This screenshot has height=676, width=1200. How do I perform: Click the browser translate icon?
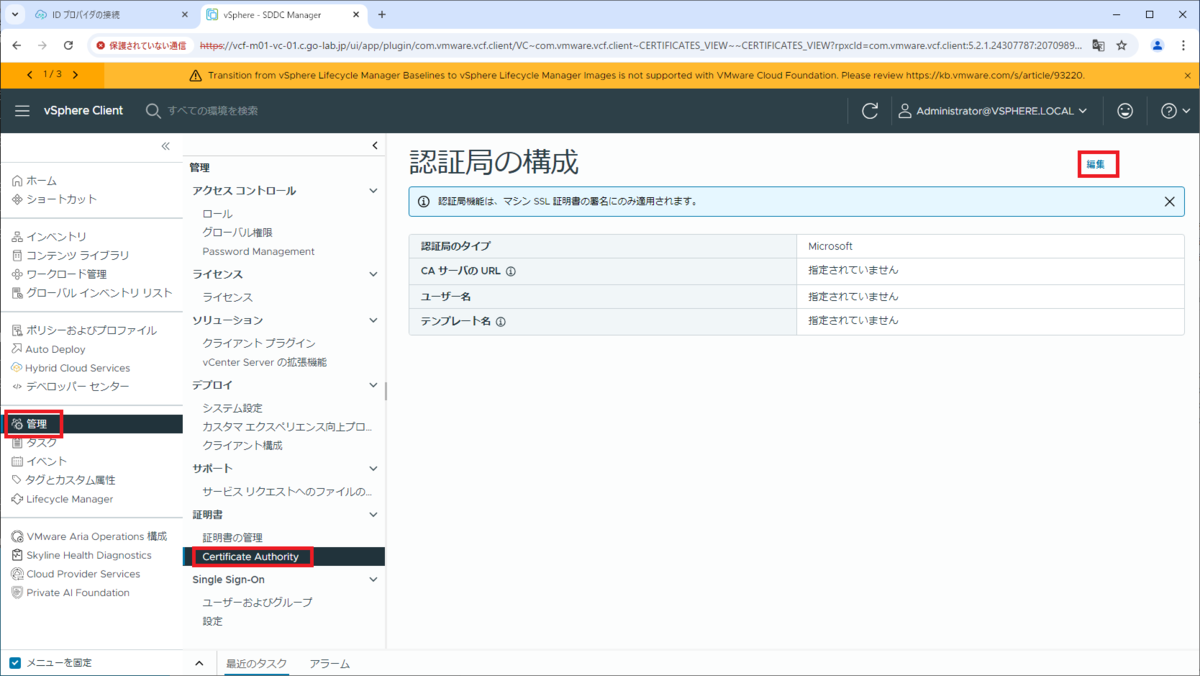tap(1098, 45)
